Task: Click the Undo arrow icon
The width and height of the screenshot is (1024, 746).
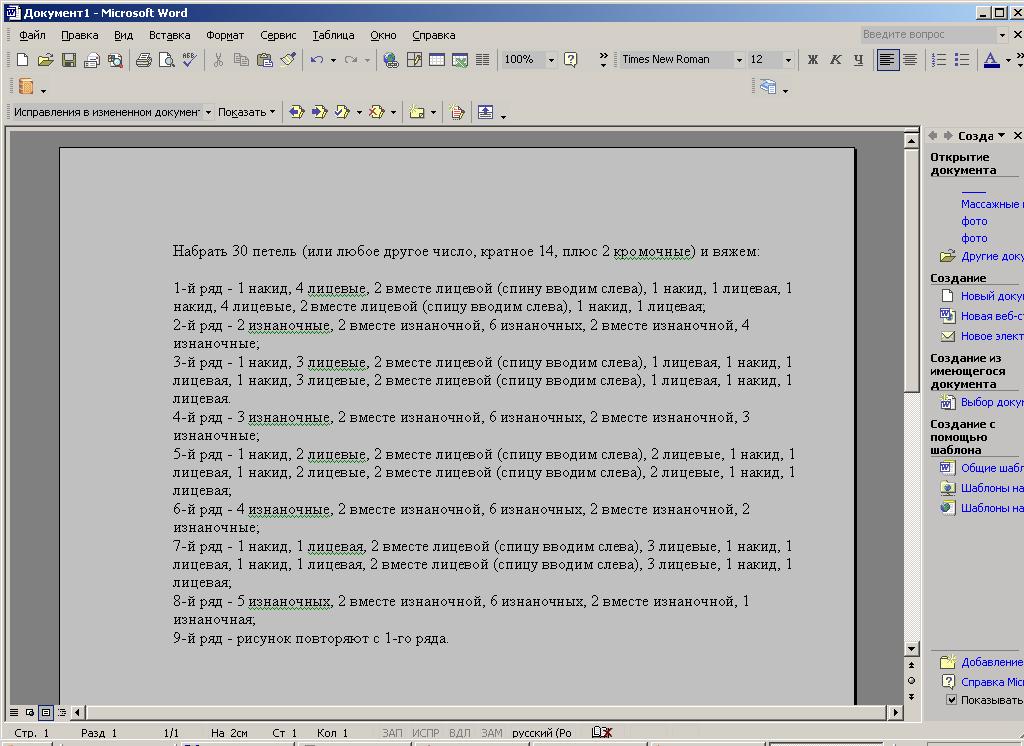Action: 316,60
